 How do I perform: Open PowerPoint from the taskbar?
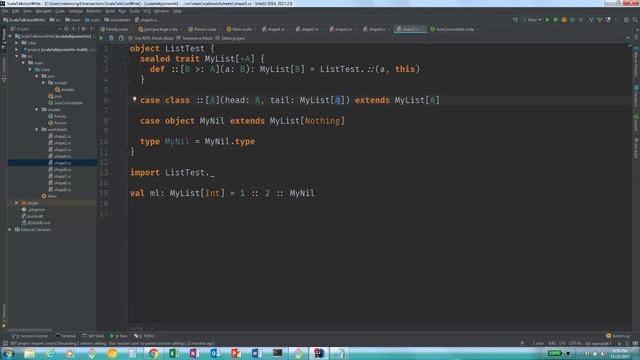pyautogui.click(x=236, y=353)
